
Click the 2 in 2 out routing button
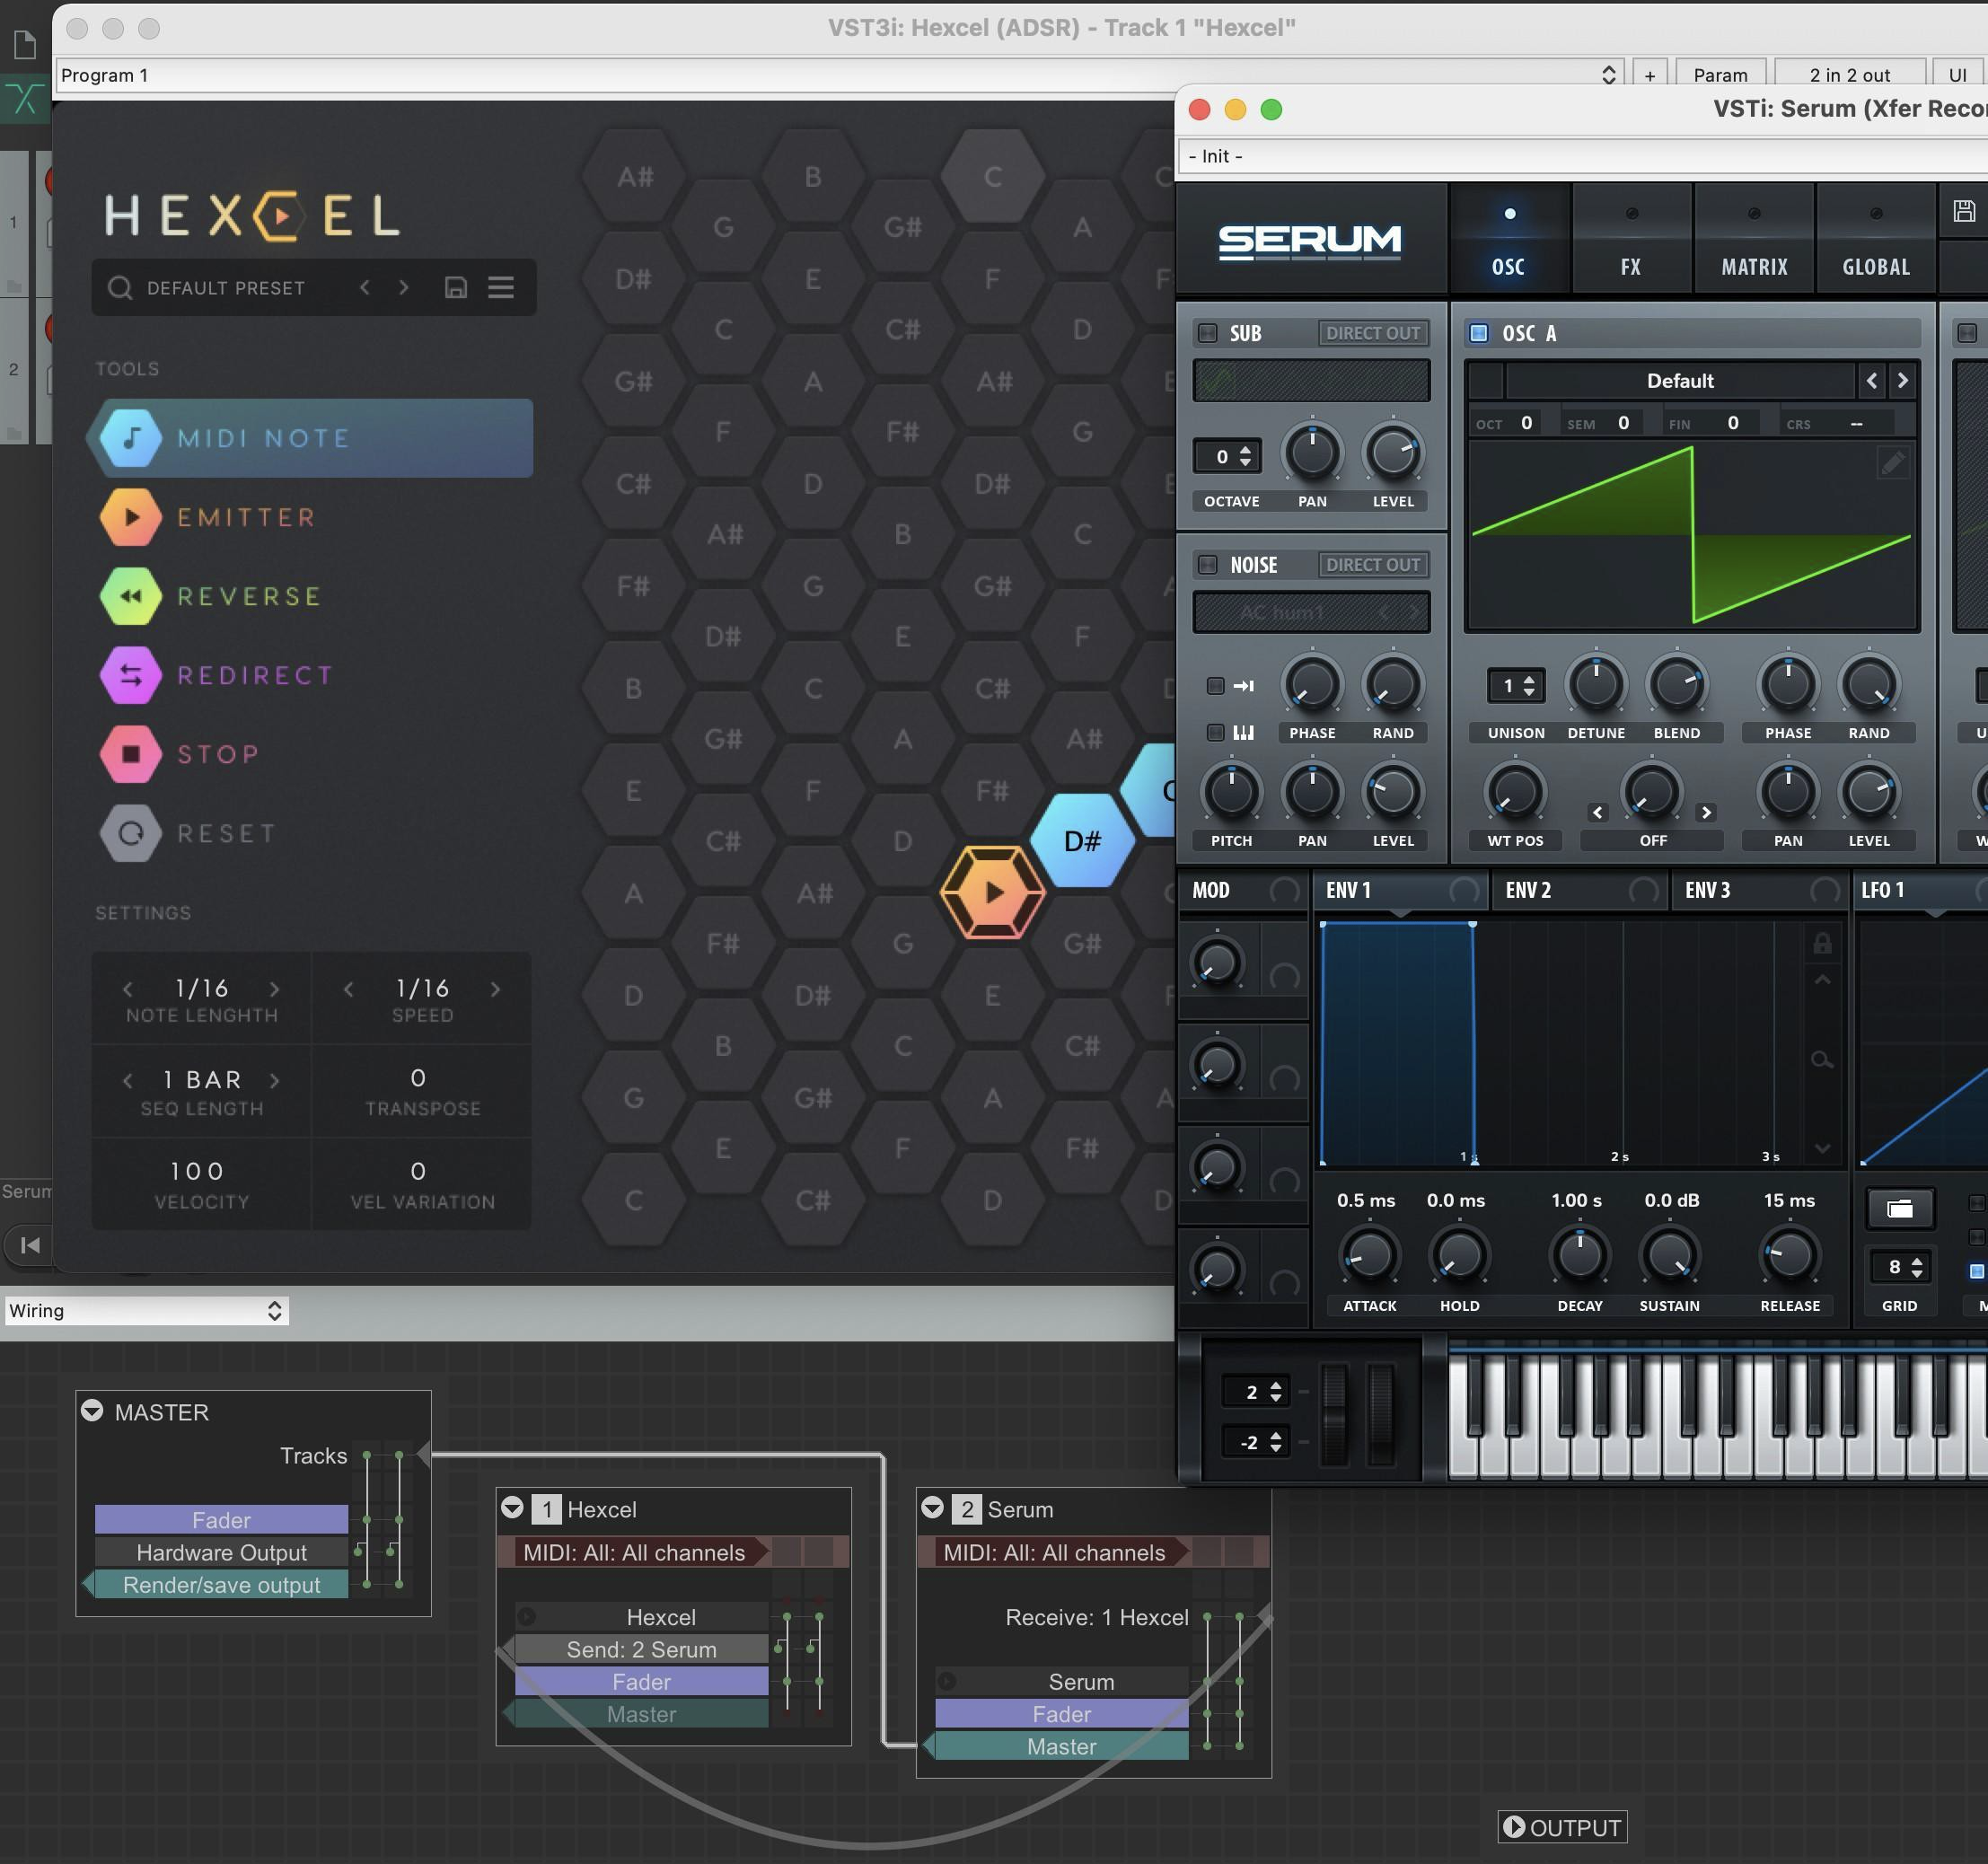(x=1849, y=75)
